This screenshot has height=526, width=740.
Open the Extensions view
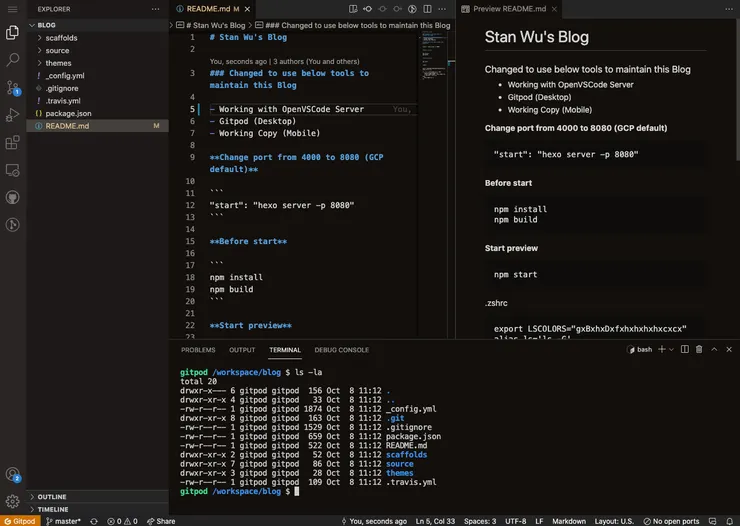(13, 143)
